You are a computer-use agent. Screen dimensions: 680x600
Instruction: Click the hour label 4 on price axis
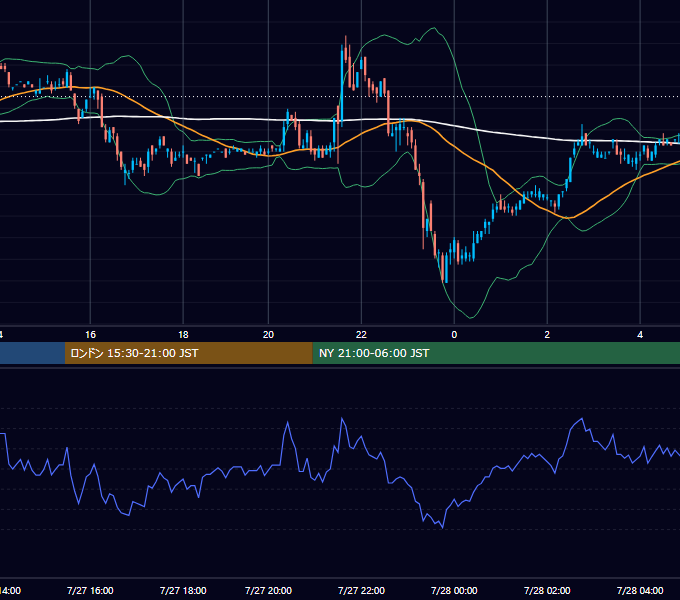(x=640, y=335)
